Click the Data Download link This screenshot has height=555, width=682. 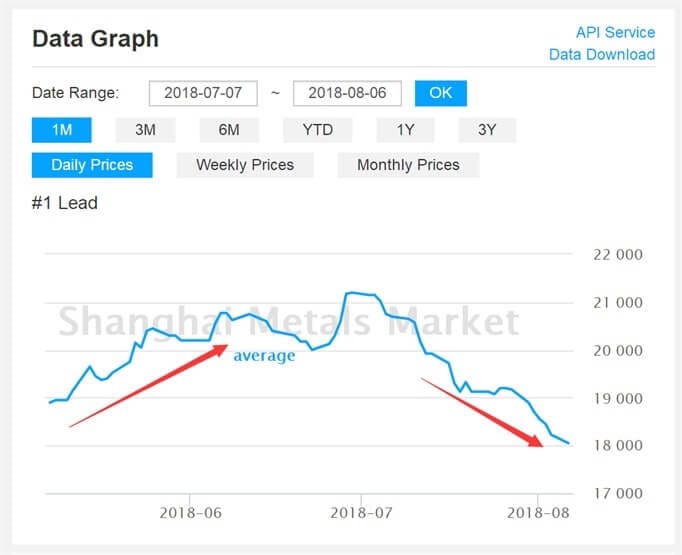(602, 55)
